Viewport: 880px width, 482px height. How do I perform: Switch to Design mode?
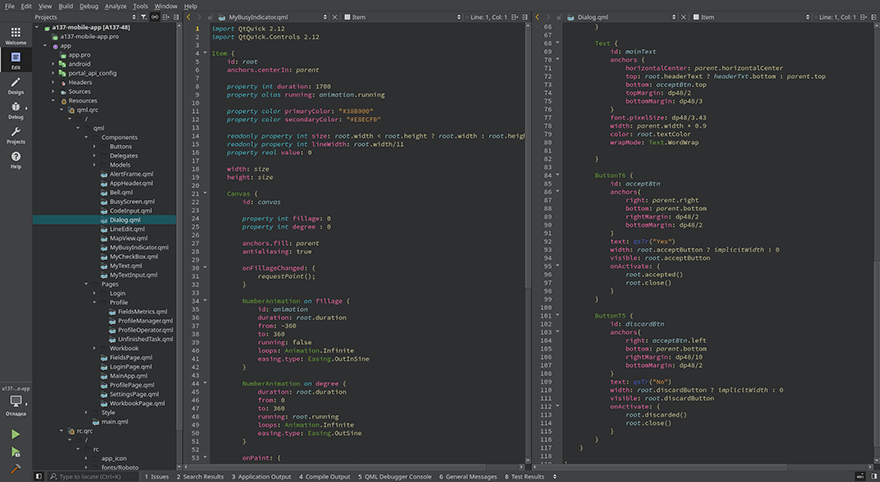coord(15,84)
